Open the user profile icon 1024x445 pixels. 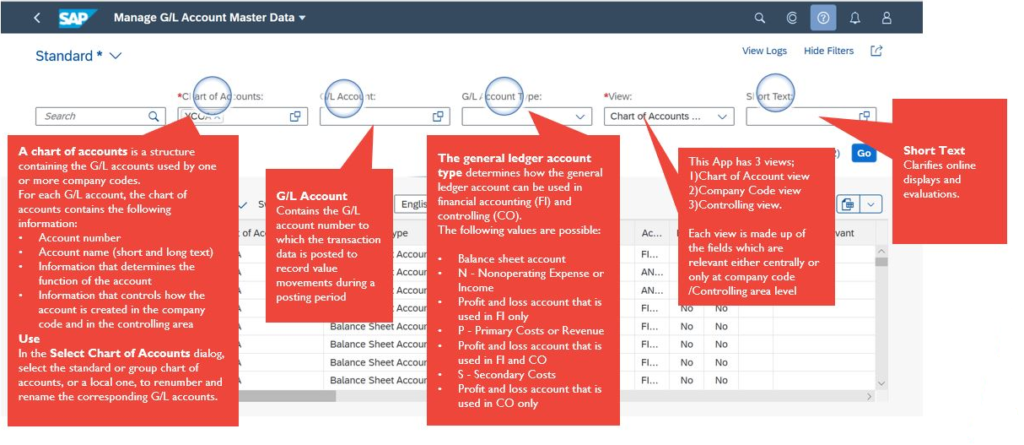886,18
